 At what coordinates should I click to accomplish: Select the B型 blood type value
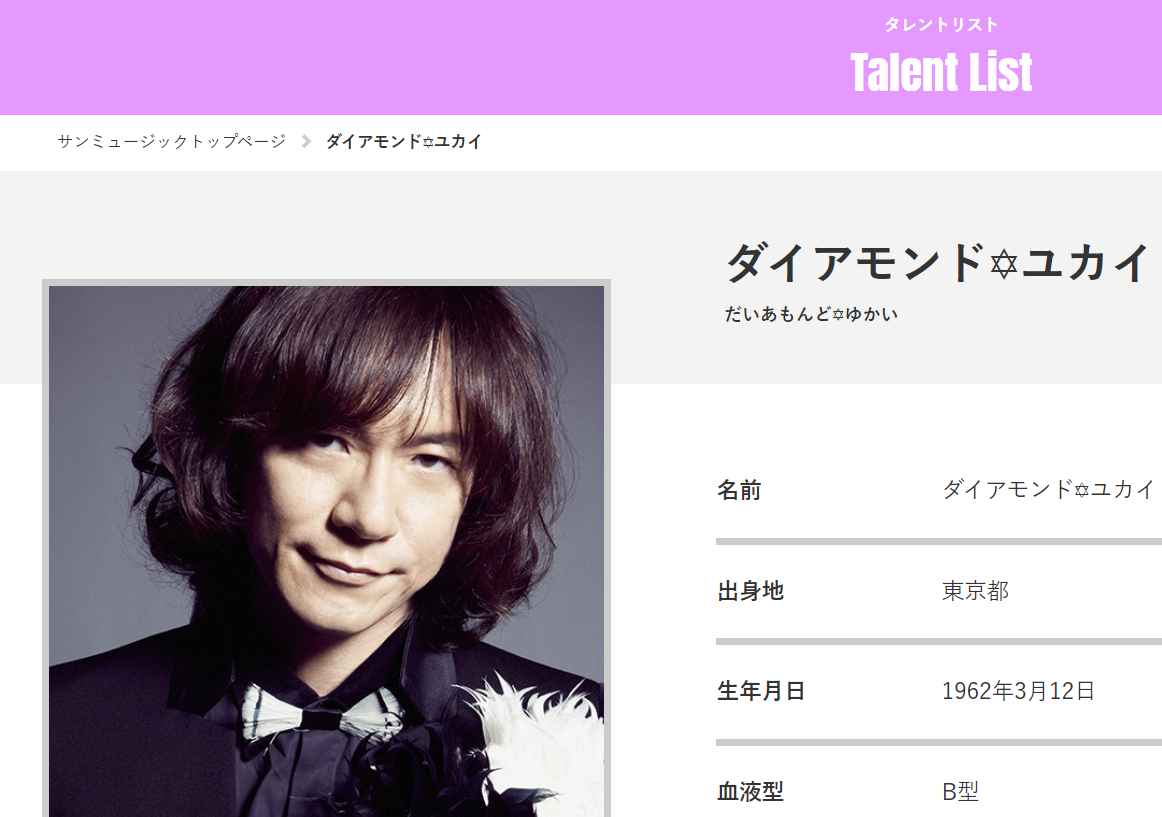tap(960, 792)
